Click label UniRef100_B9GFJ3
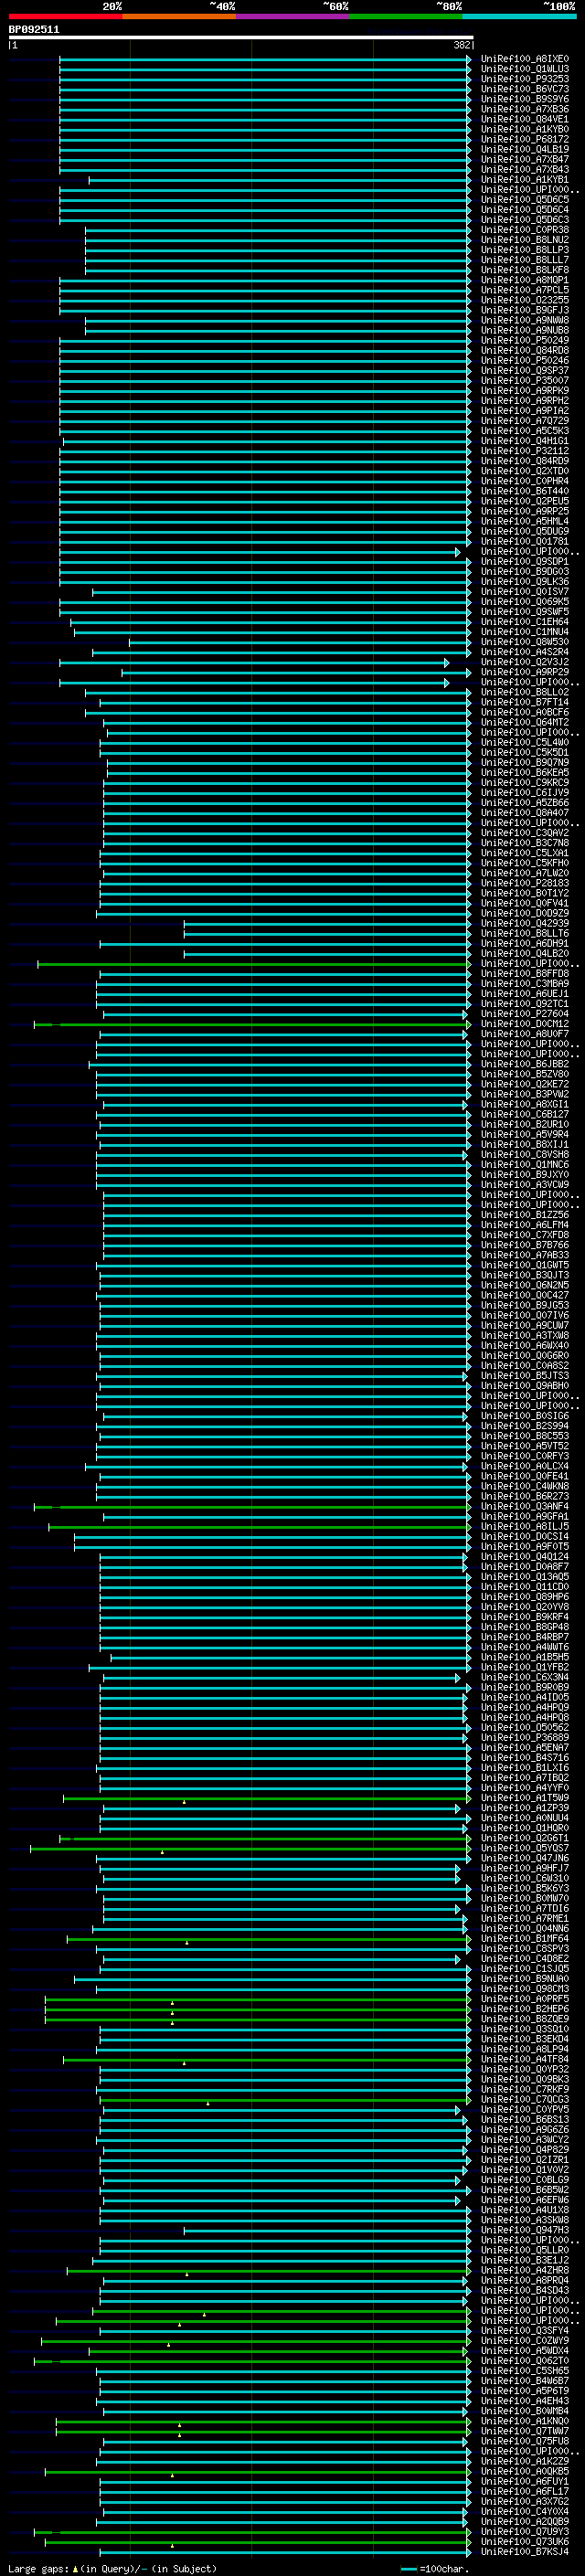The height and width of the screenshot is (2576, 585). [x=525, y=310]
